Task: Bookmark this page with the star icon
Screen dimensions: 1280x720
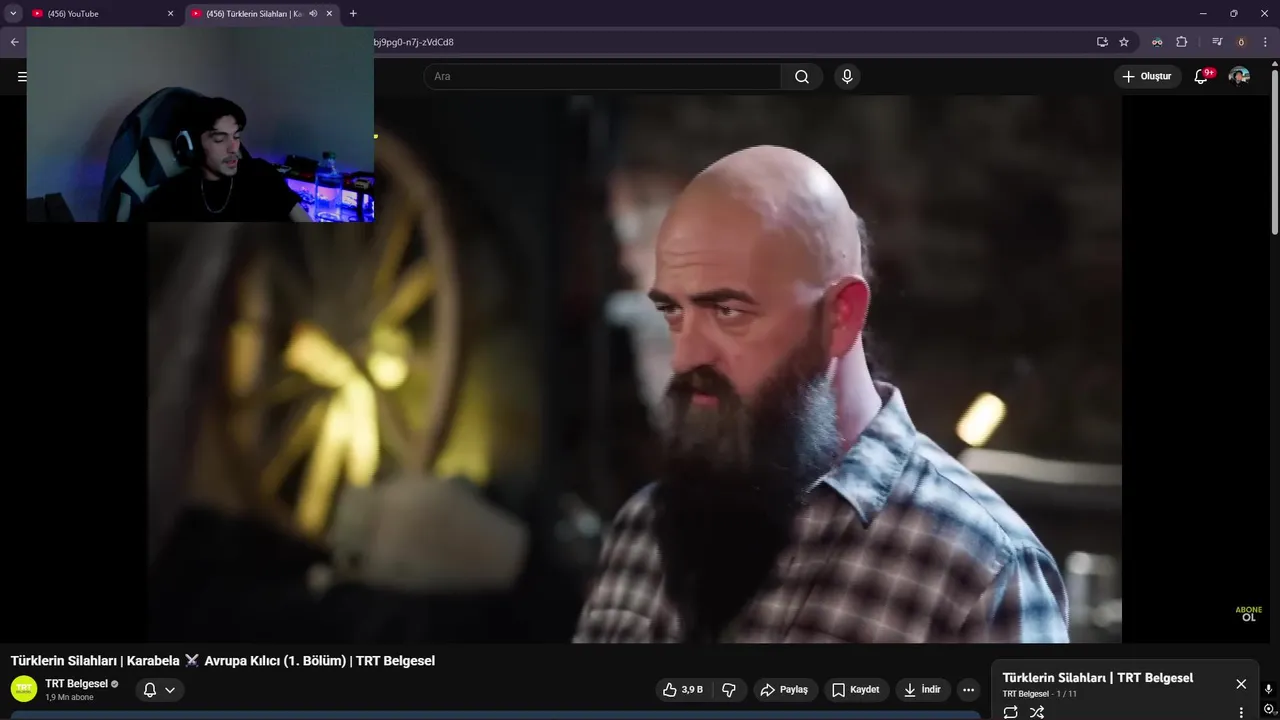Action: coord(1124,42)
